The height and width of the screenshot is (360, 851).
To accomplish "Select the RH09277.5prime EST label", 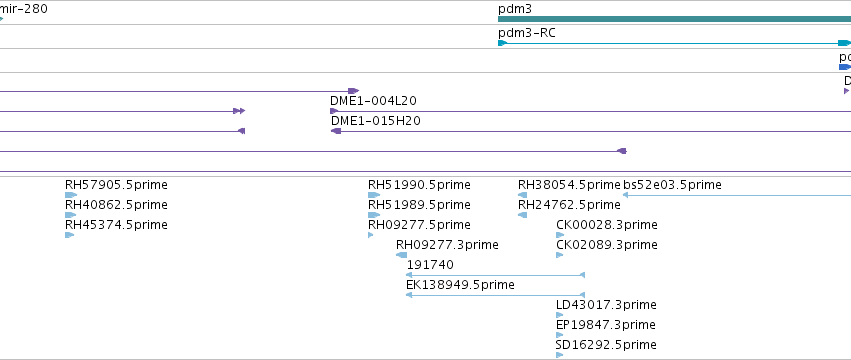I will [x=419, y=225].
